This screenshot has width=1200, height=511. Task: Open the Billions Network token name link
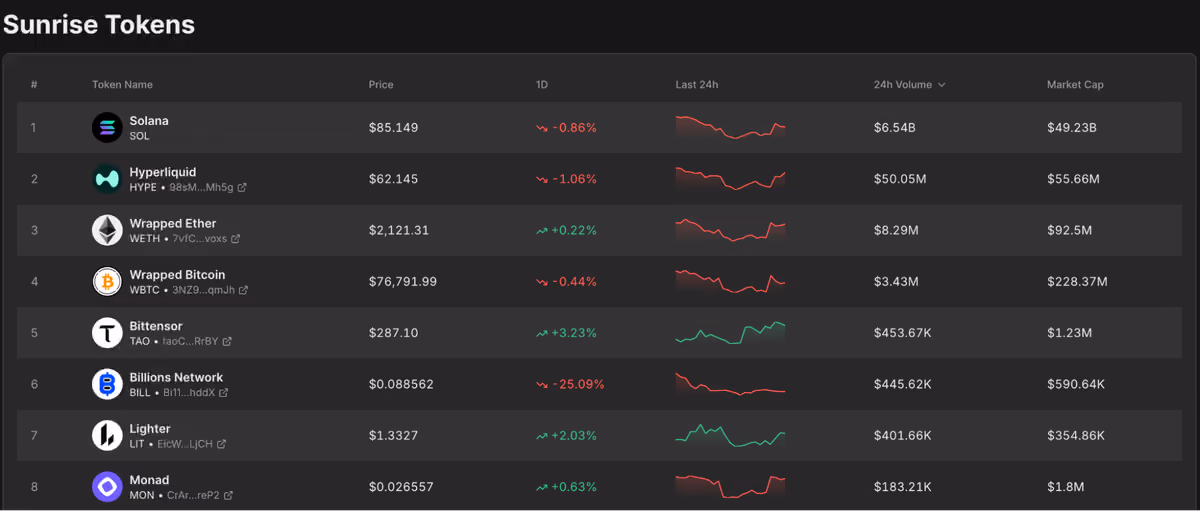[x=176, y=377]
